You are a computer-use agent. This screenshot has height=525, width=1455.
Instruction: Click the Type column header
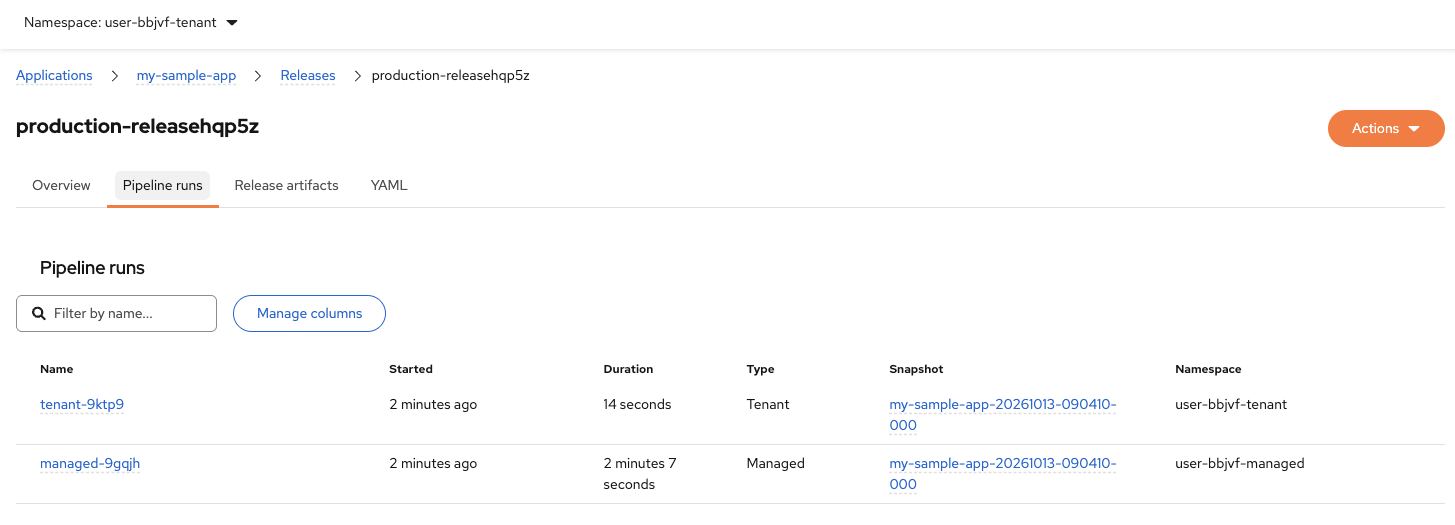tap(760, 370)
